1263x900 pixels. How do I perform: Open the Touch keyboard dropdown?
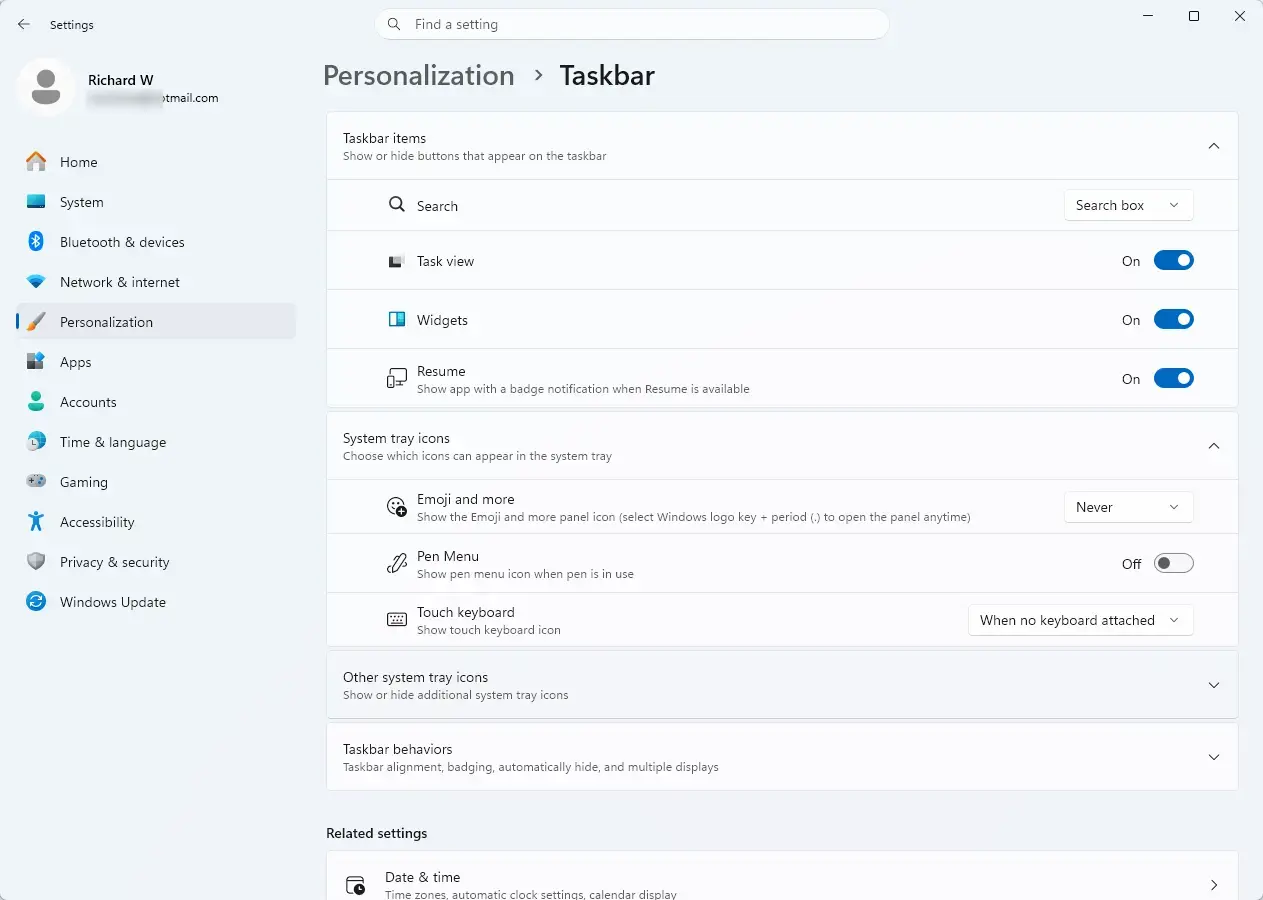(1080, 620)
